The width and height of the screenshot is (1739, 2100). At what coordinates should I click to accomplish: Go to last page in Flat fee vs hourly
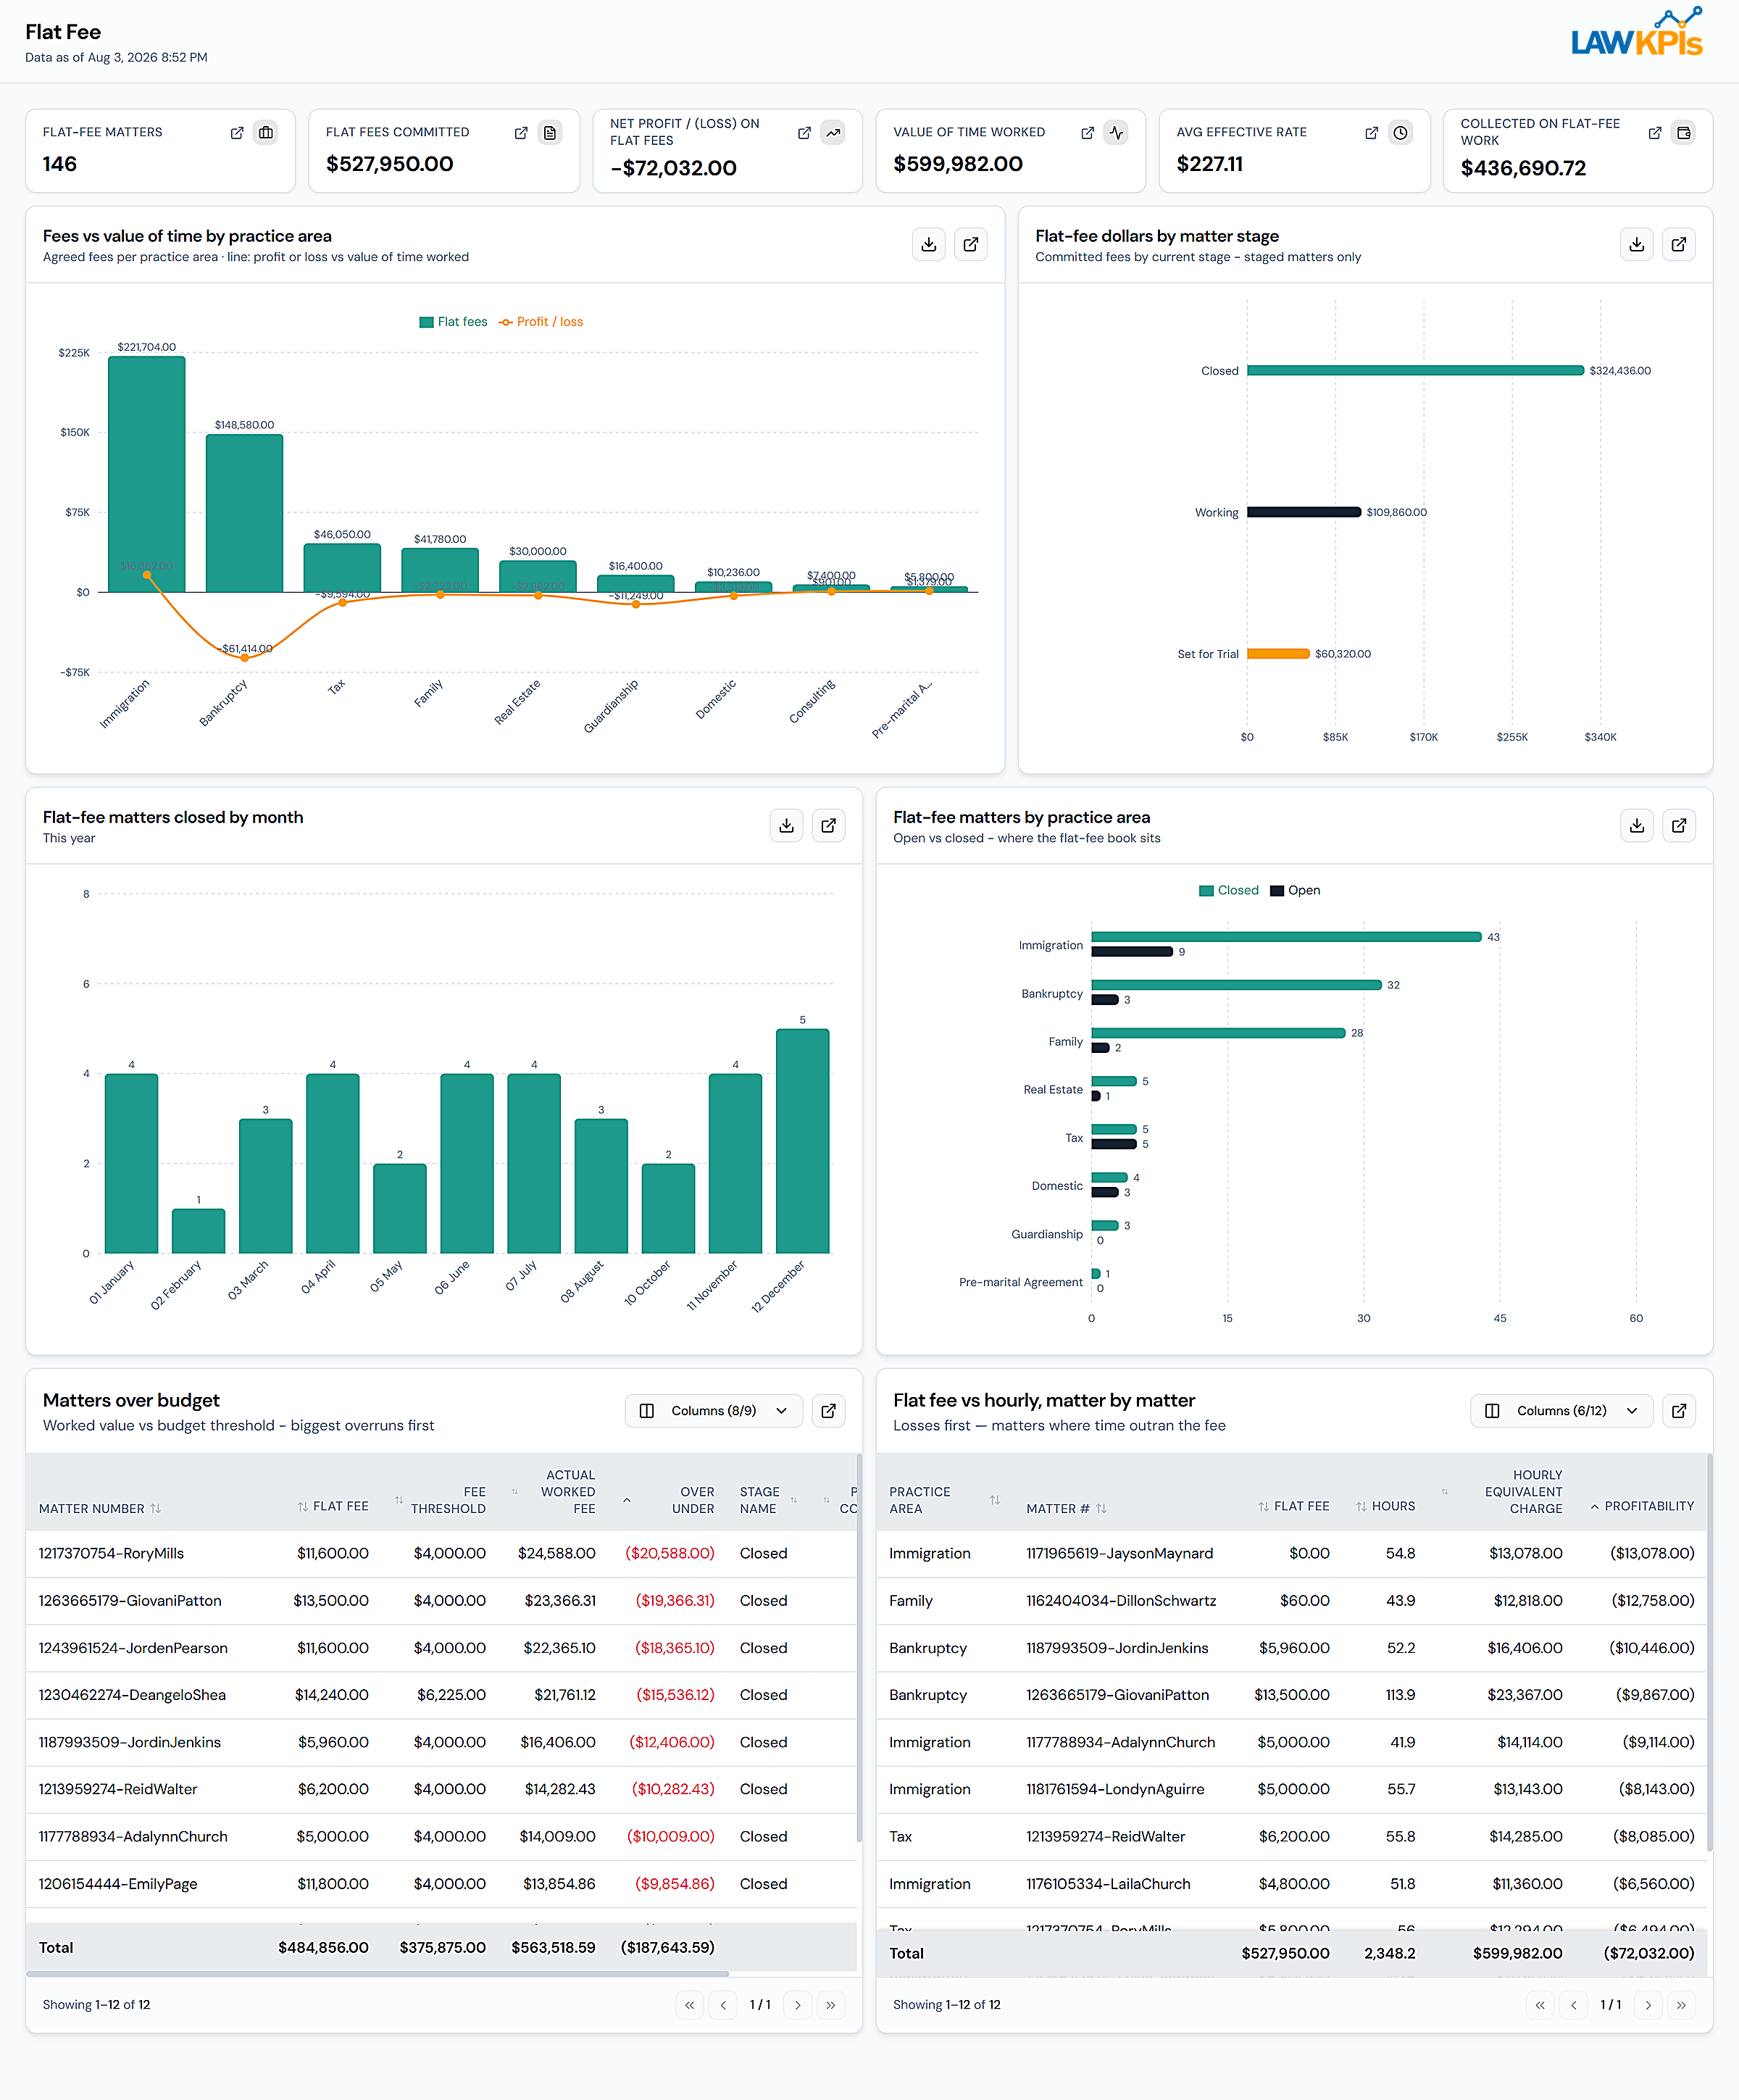coord(1681,2006)
